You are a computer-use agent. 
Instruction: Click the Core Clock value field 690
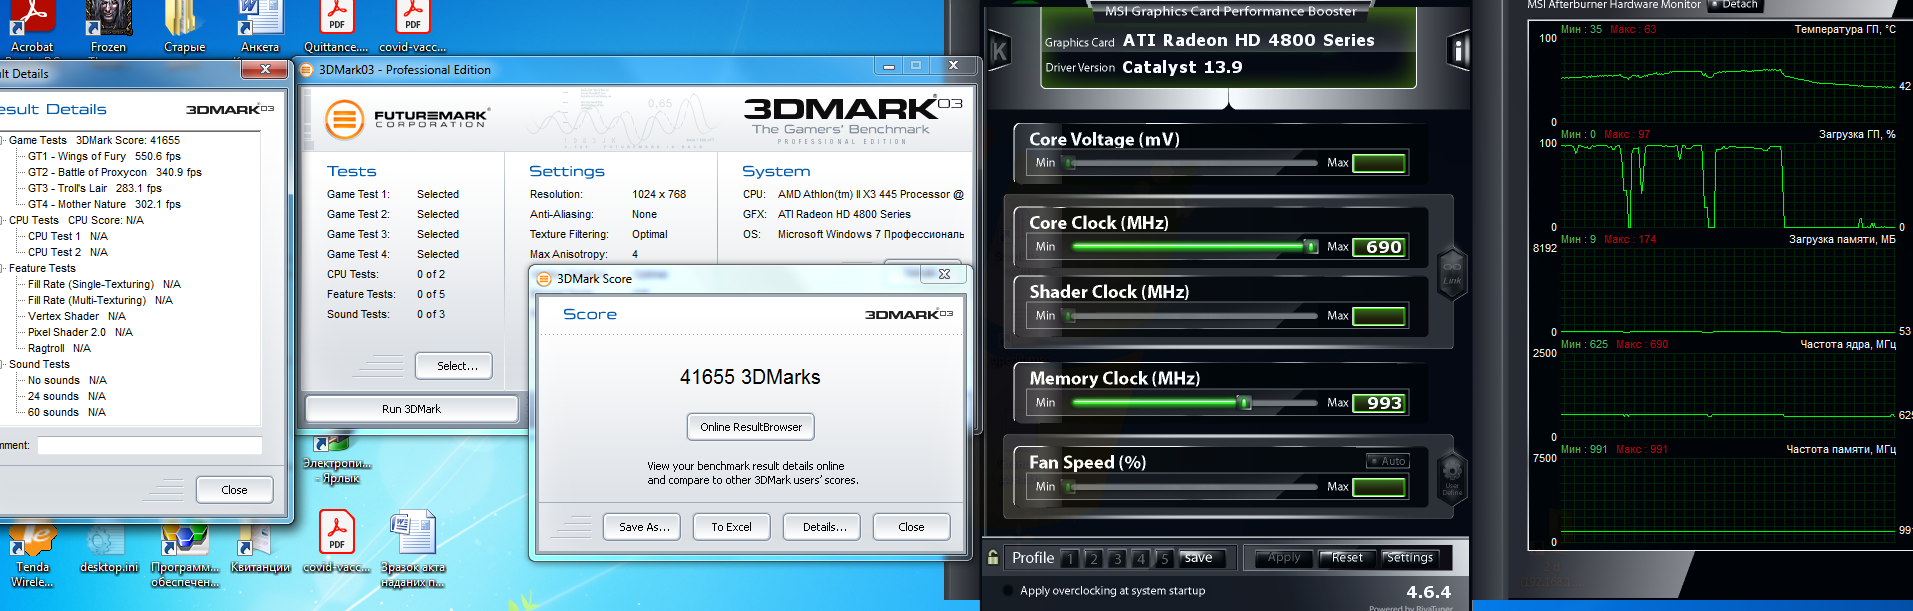1380,247
